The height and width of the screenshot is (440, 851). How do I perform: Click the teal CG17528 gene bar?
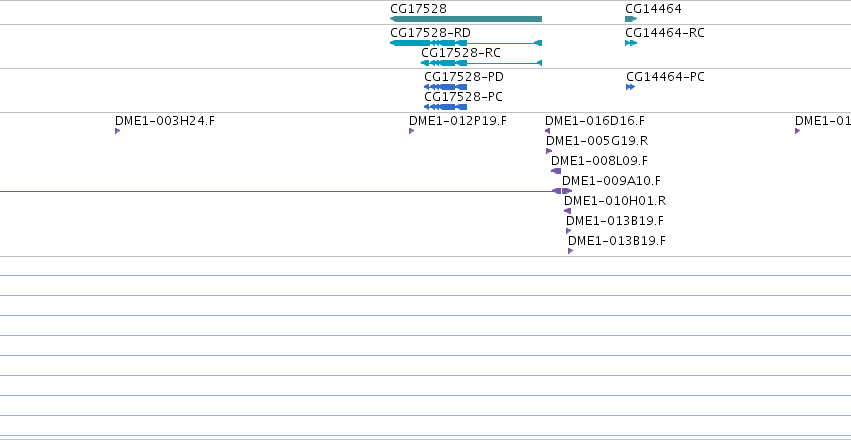466,19
